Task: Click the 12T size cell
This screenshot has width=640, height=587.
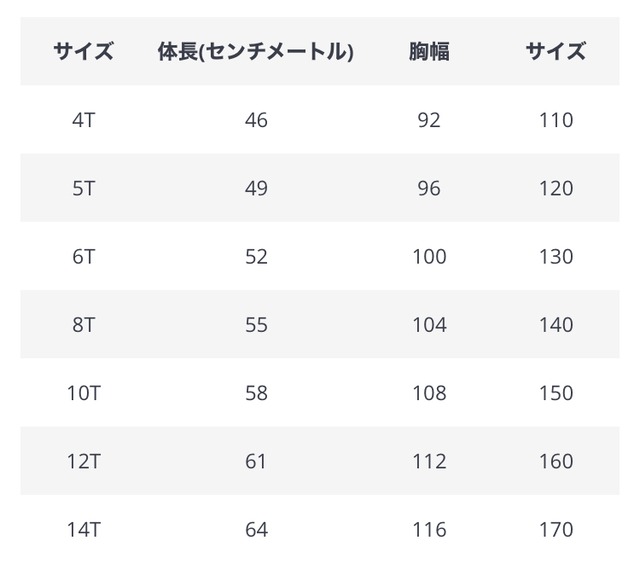Action: point(84,461)
